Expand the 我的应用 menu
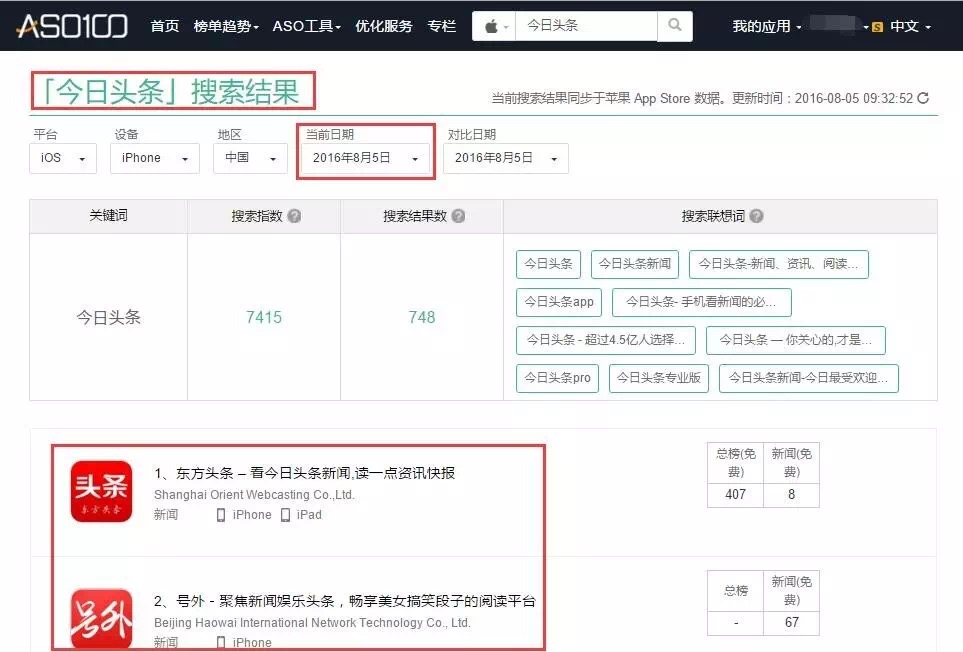The width and height of the screenshot is (963, 652). coord(766,26)
